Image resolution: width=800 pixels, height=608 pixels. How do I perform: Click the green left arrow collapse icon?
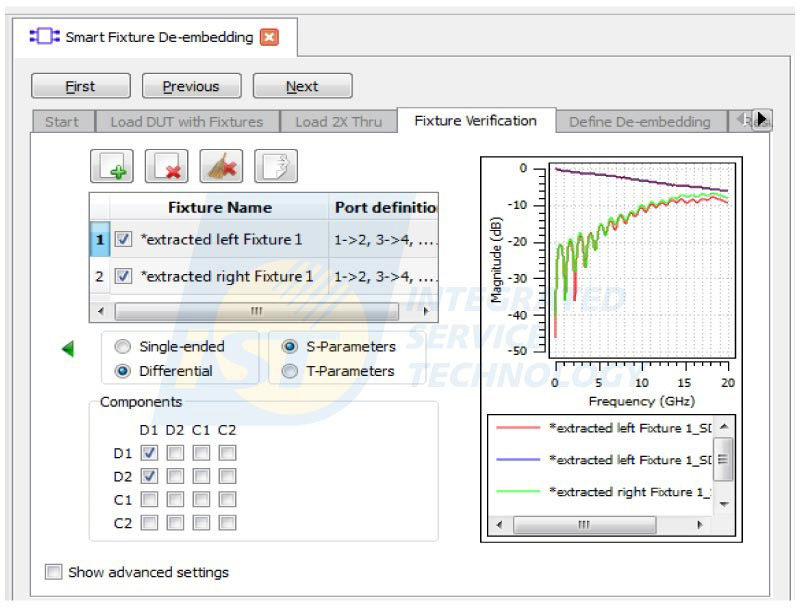[x=68, y=349]
